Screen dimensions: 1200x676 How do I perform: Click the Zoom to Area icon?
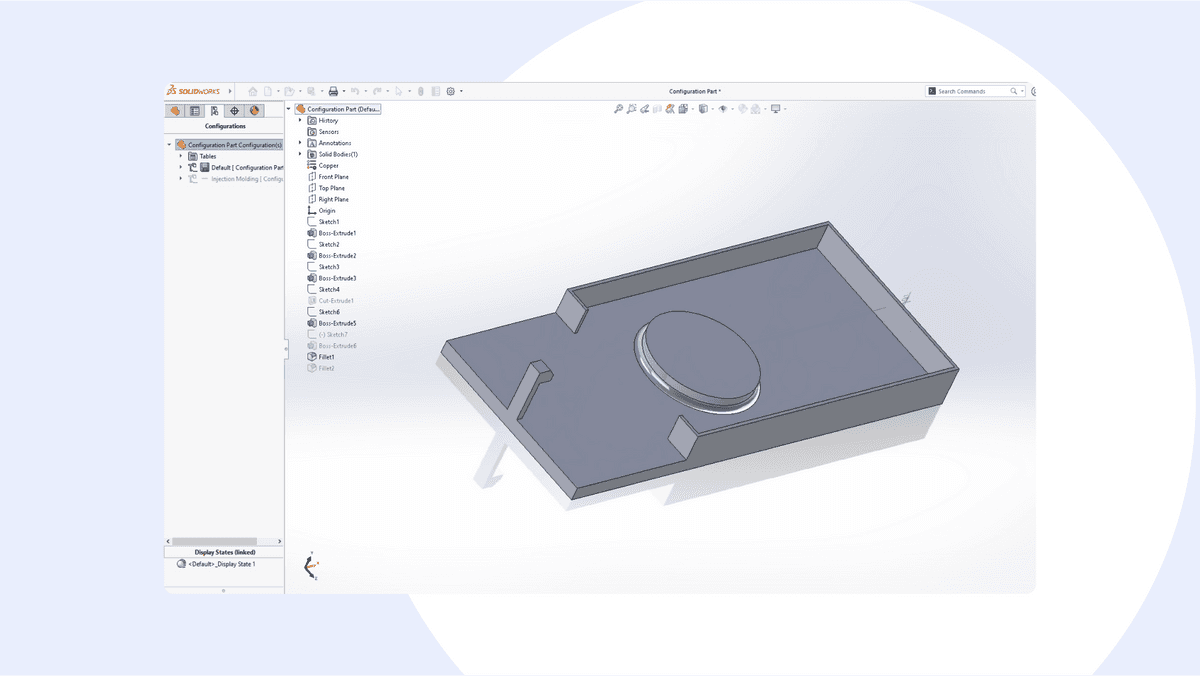pyautogui.click(x=631, y=108)
